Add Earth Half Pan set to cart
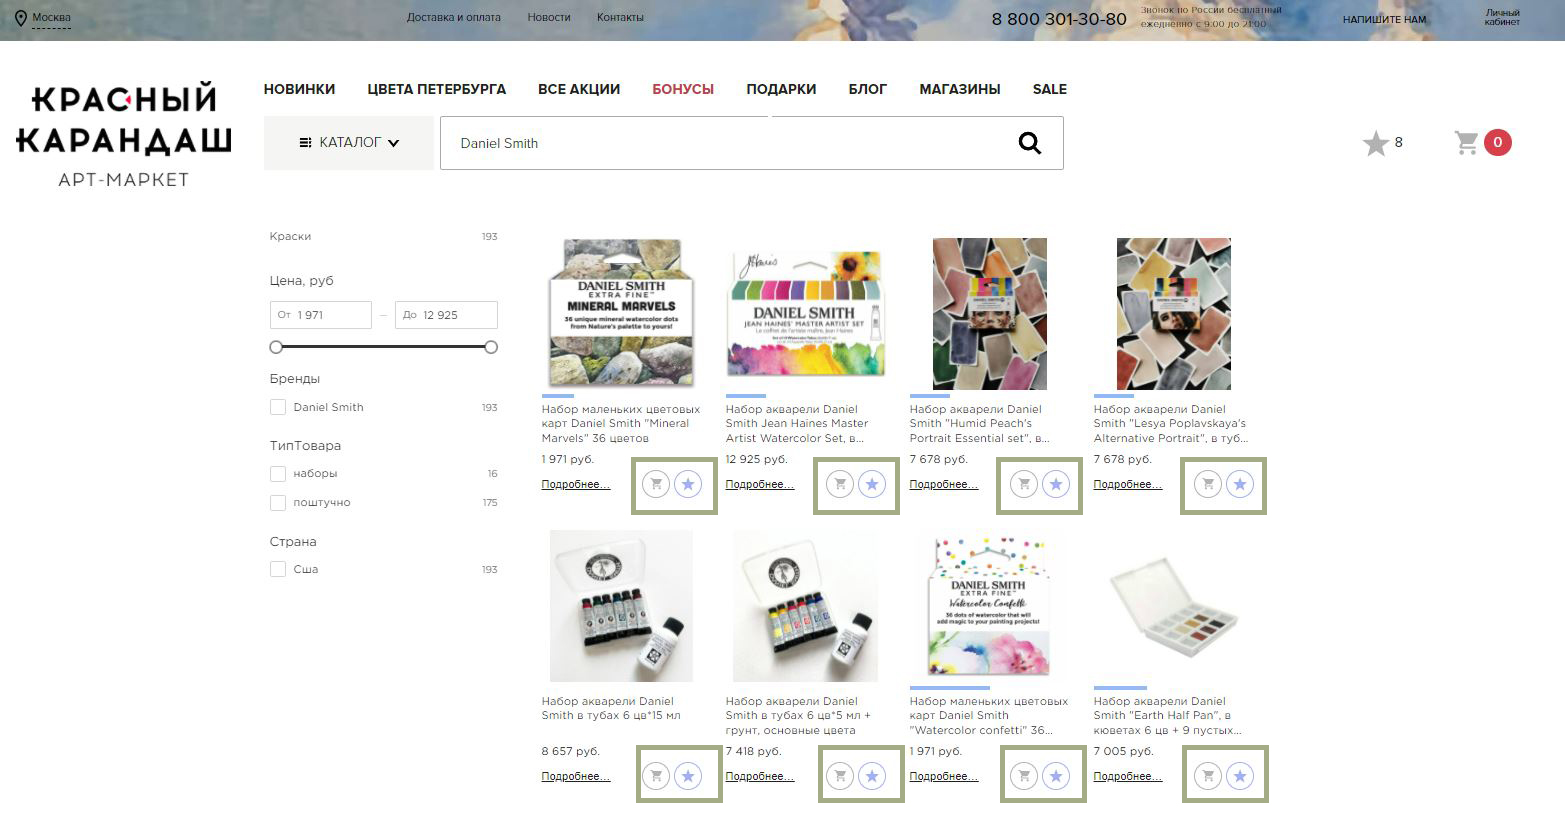Image resolution: width=1565 pixels, height=813 pixels. tap(1208, 776)
